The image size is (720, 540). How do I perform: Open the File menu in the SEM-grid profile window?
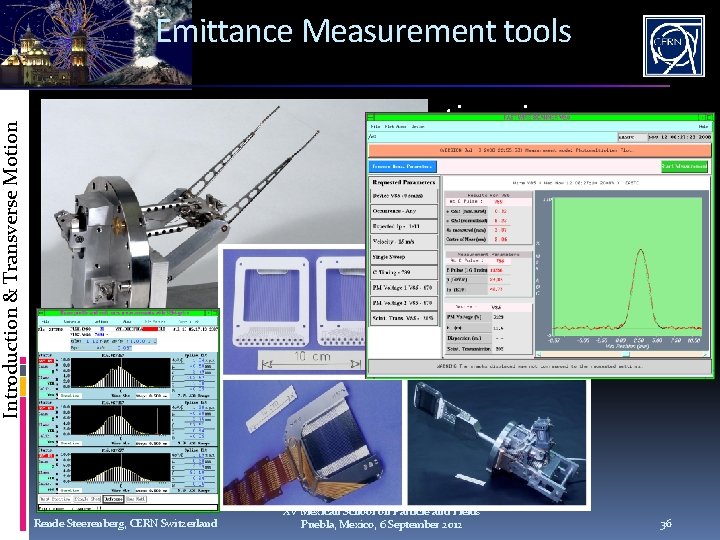(45, 322)
